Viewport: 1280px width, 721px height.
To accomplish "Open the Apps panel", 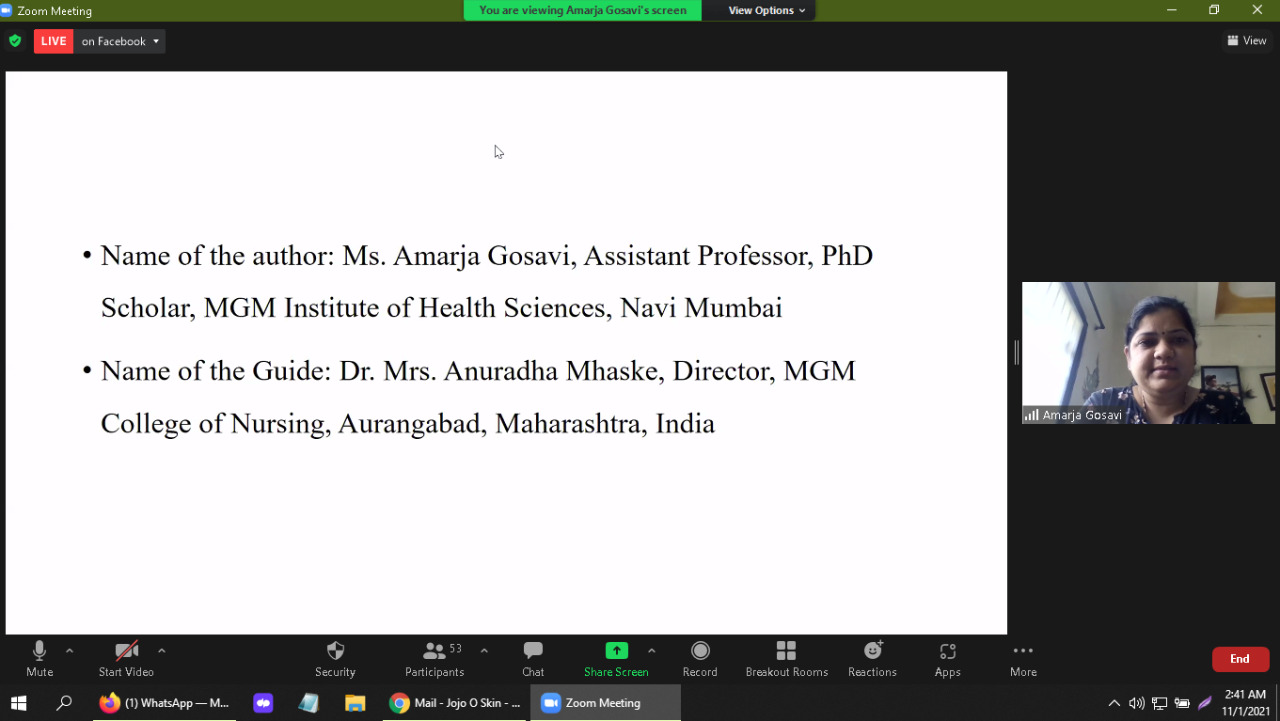I will 948,659.
